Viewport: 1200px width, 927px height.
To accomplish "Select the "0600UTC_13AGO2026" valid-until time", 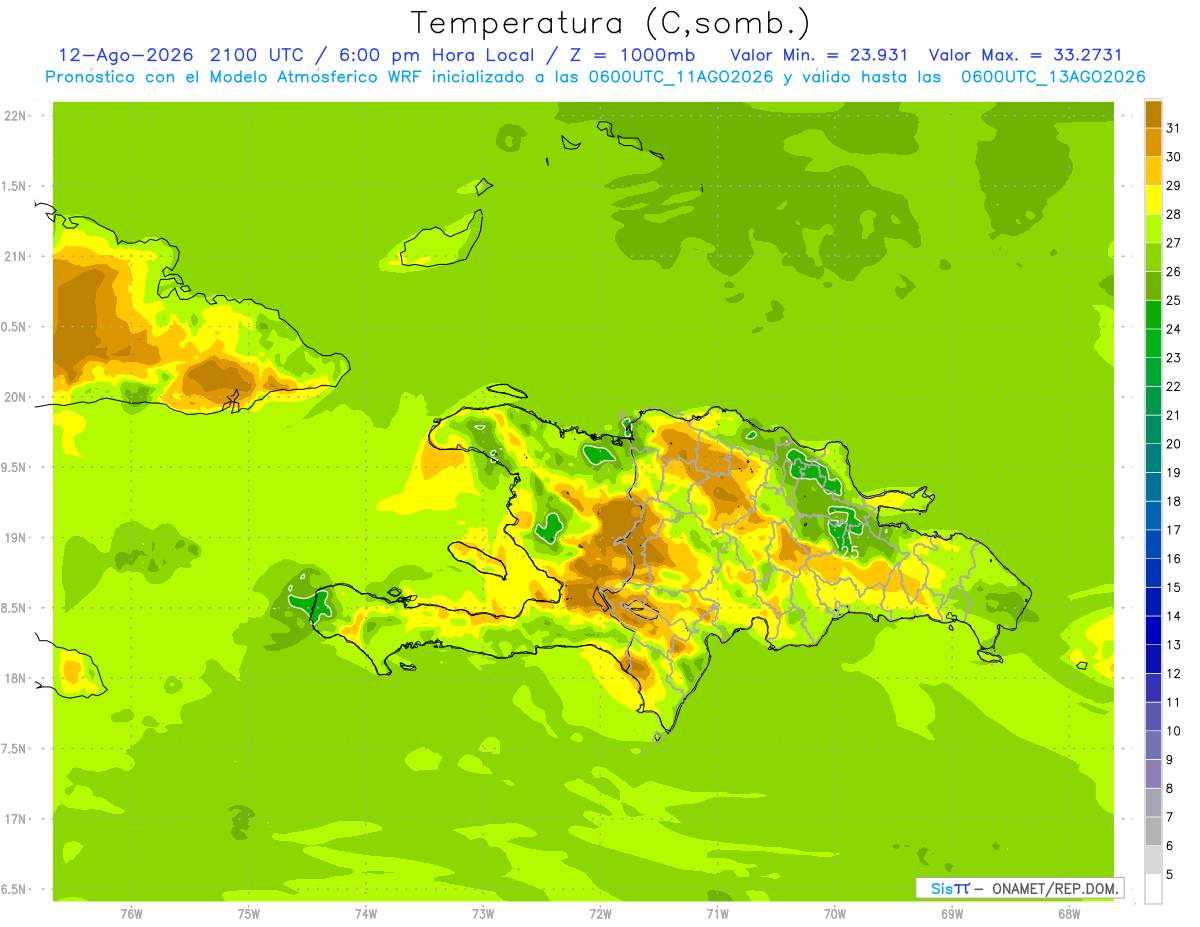I will pyautogui.click(x=1053, y=77).
